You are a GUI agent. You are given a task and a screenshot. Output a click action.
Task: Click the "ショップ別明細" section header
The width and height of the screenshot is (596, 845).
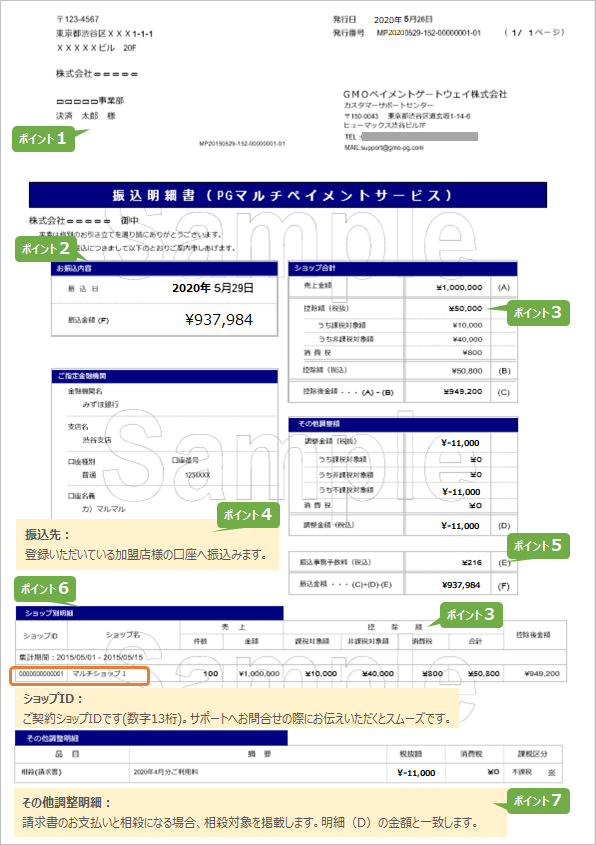point(150,613)
